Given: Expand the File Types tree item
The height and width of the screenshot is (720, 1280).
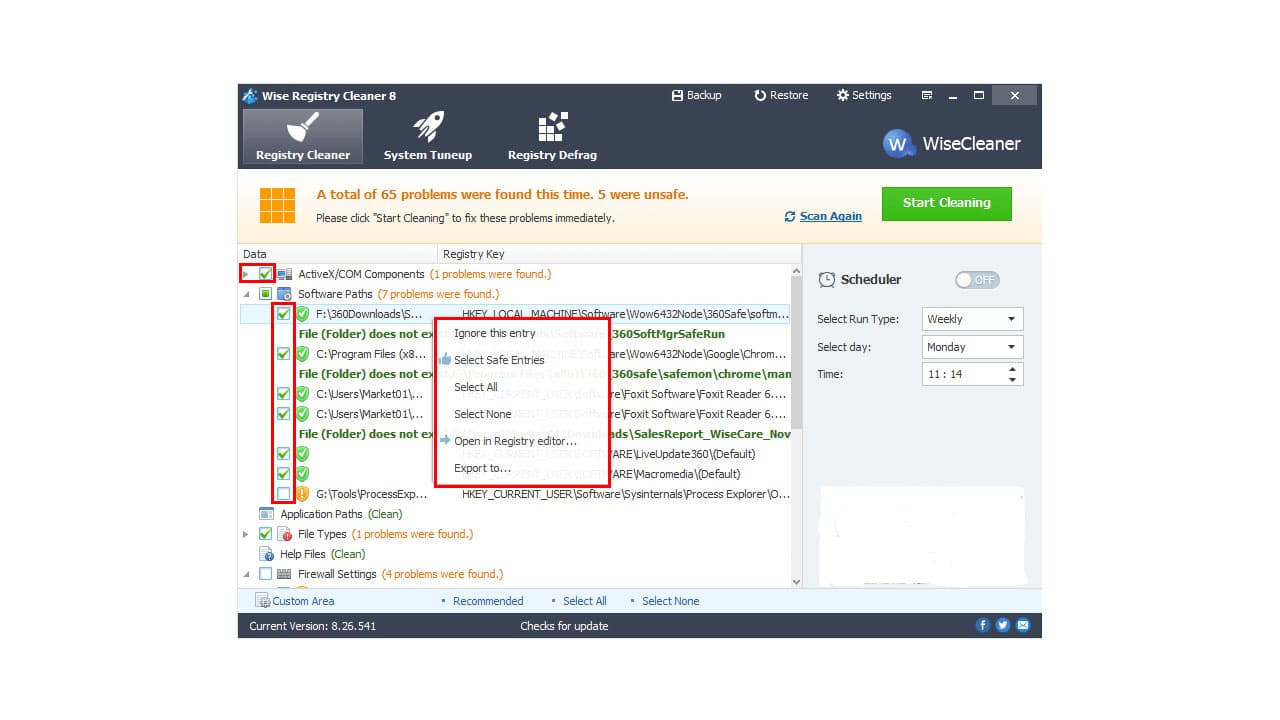Looking at the screenshot, I should [x=245, y=534].
